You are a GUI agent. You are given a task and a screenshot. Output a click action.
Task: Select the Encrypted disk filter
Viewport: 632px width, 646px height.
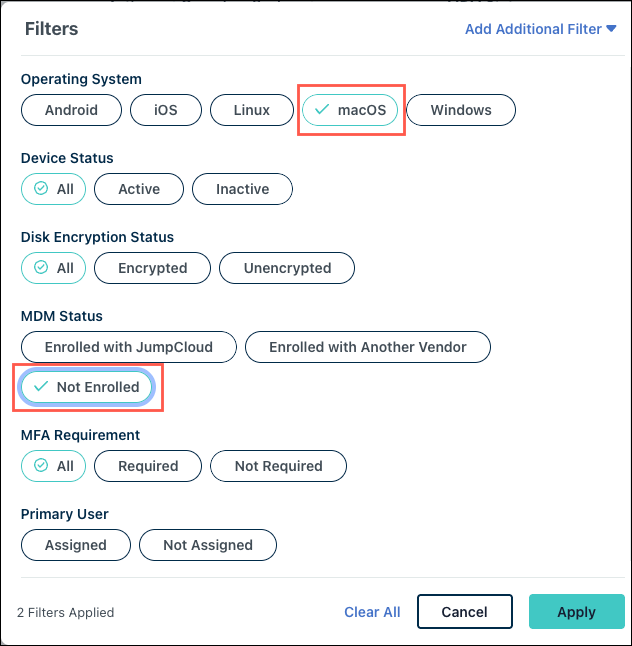tap(152, 268)
